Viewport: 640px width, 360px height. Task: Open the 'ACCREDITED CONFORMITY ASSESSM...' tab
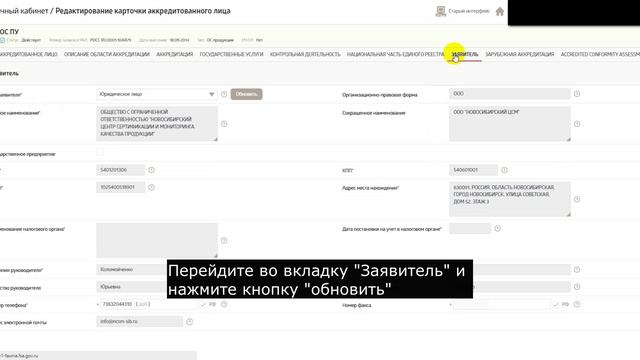(x=600, y=54)
